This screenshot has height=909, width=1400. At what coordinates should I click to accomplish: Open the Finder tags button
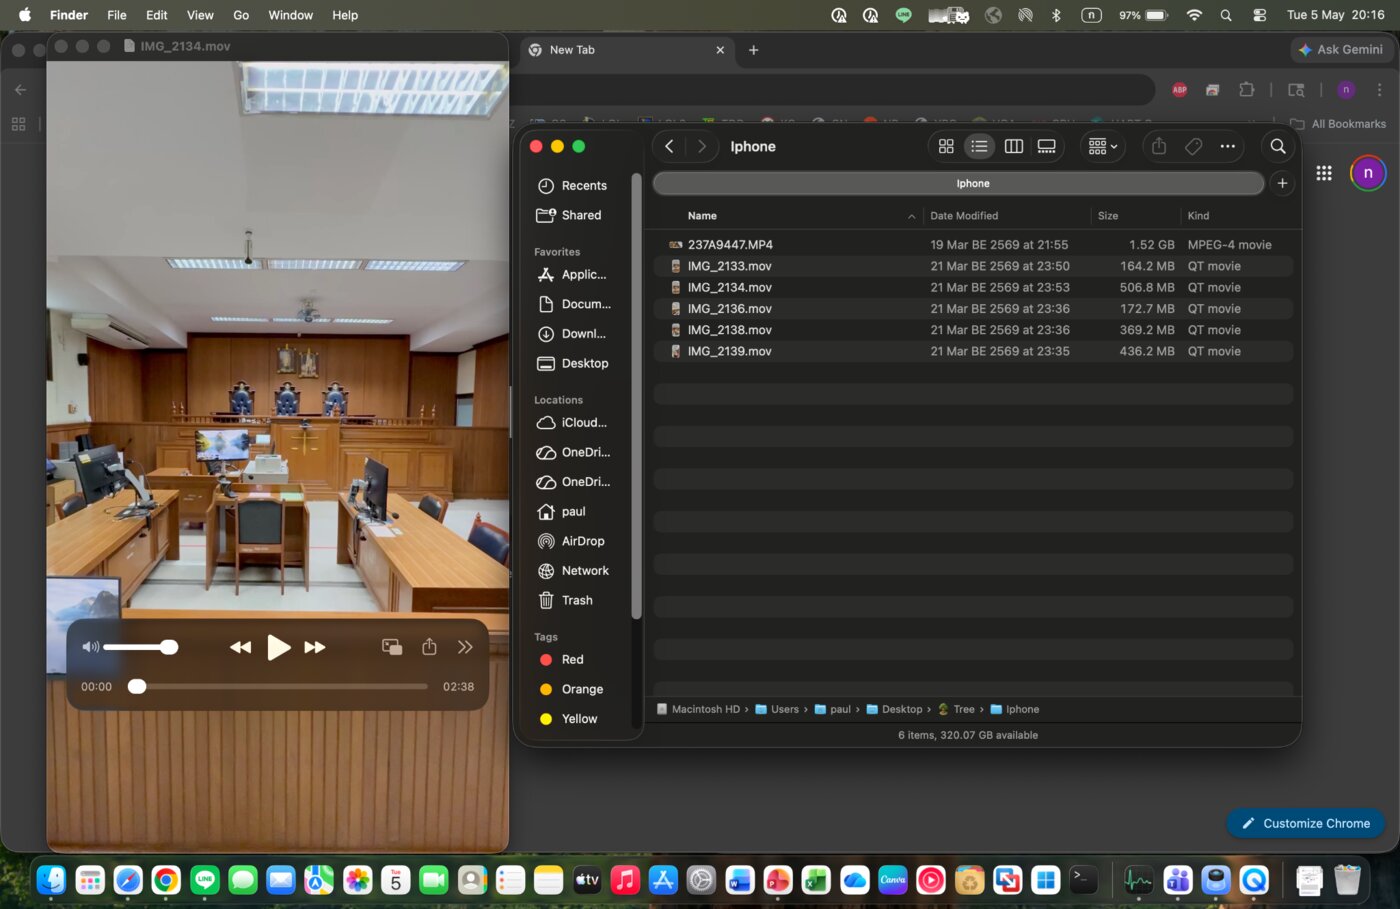click(1193, 146)
